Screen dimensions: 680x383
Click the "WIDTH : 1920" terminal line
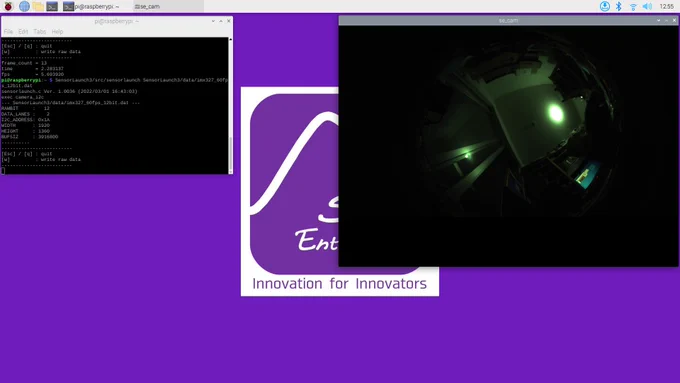[26, 125]
